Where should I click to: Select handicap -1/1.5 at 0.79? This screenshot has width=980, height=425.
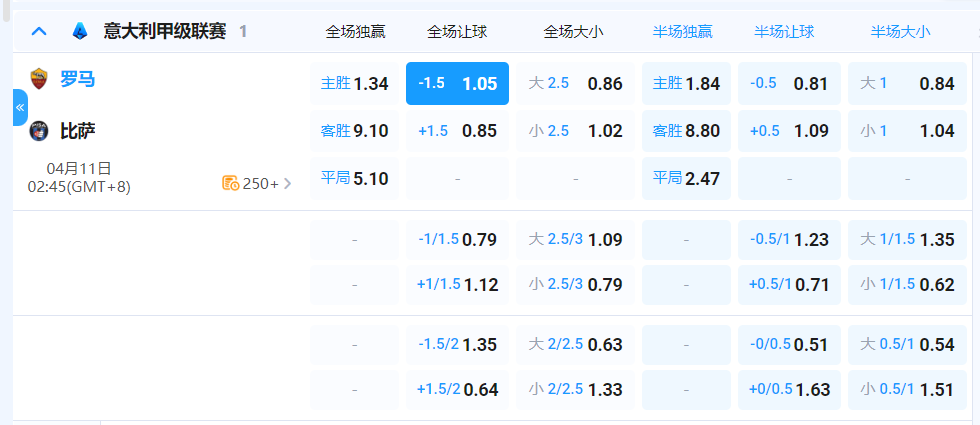point(458,239)
